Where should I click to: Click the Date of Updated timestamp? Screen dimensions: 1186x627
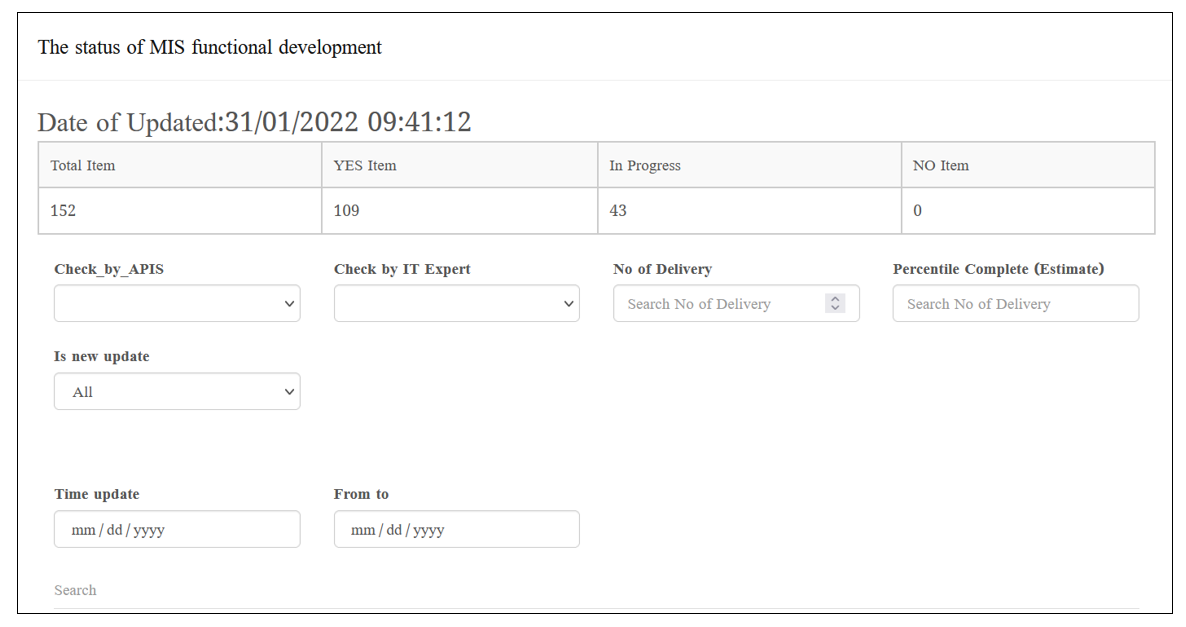254,122
